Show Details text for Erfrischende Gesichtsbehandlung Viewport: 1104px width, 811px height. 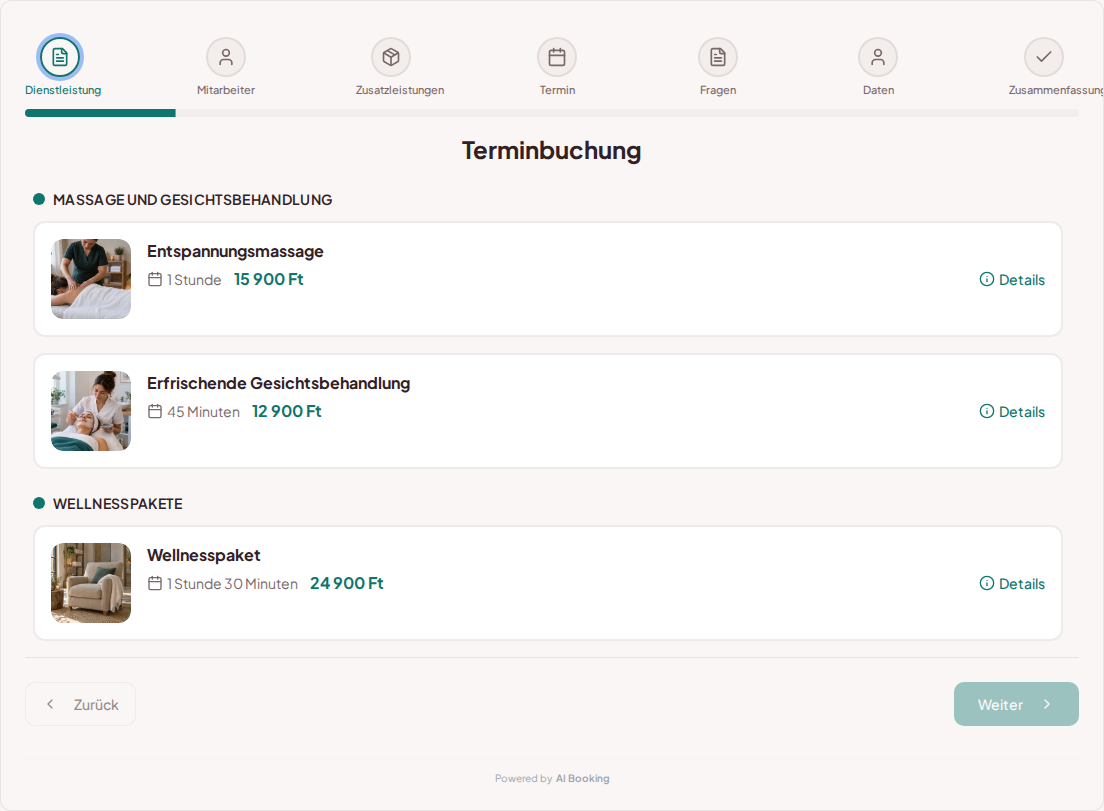1022,412
